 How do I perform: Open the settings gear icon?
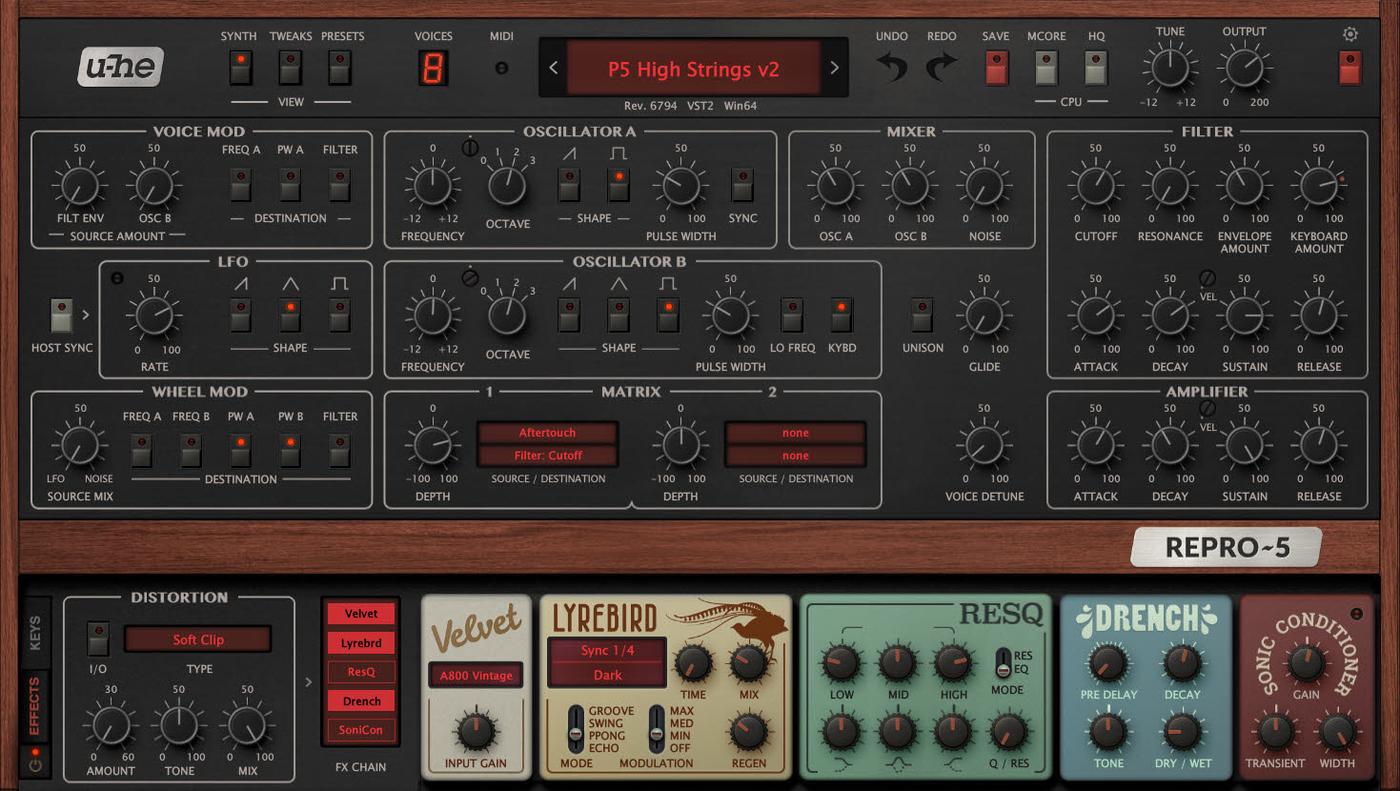tap(1350, 34)
